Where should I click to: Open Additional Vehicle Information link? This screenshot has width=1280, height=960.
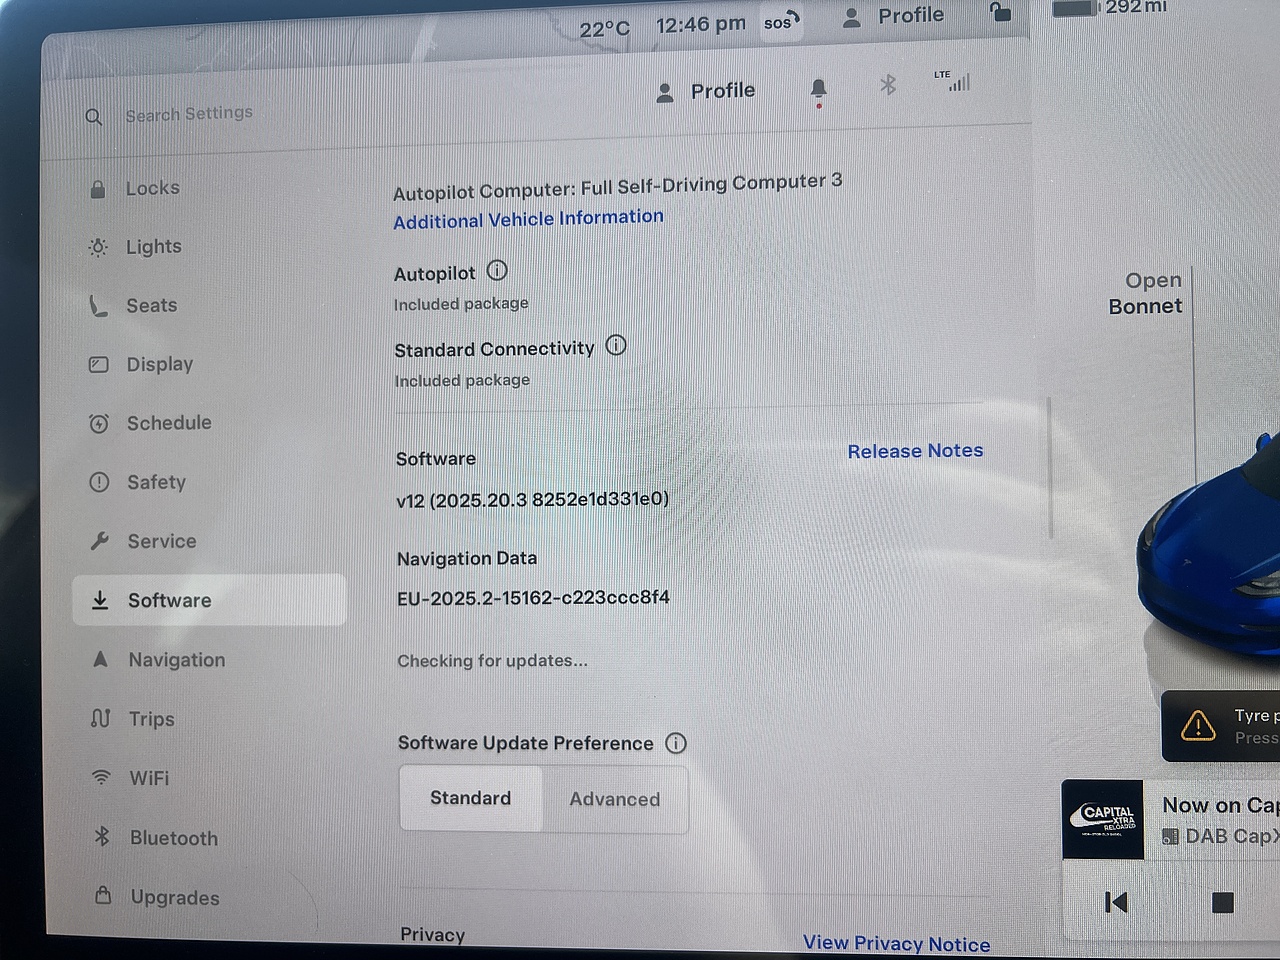528,219
